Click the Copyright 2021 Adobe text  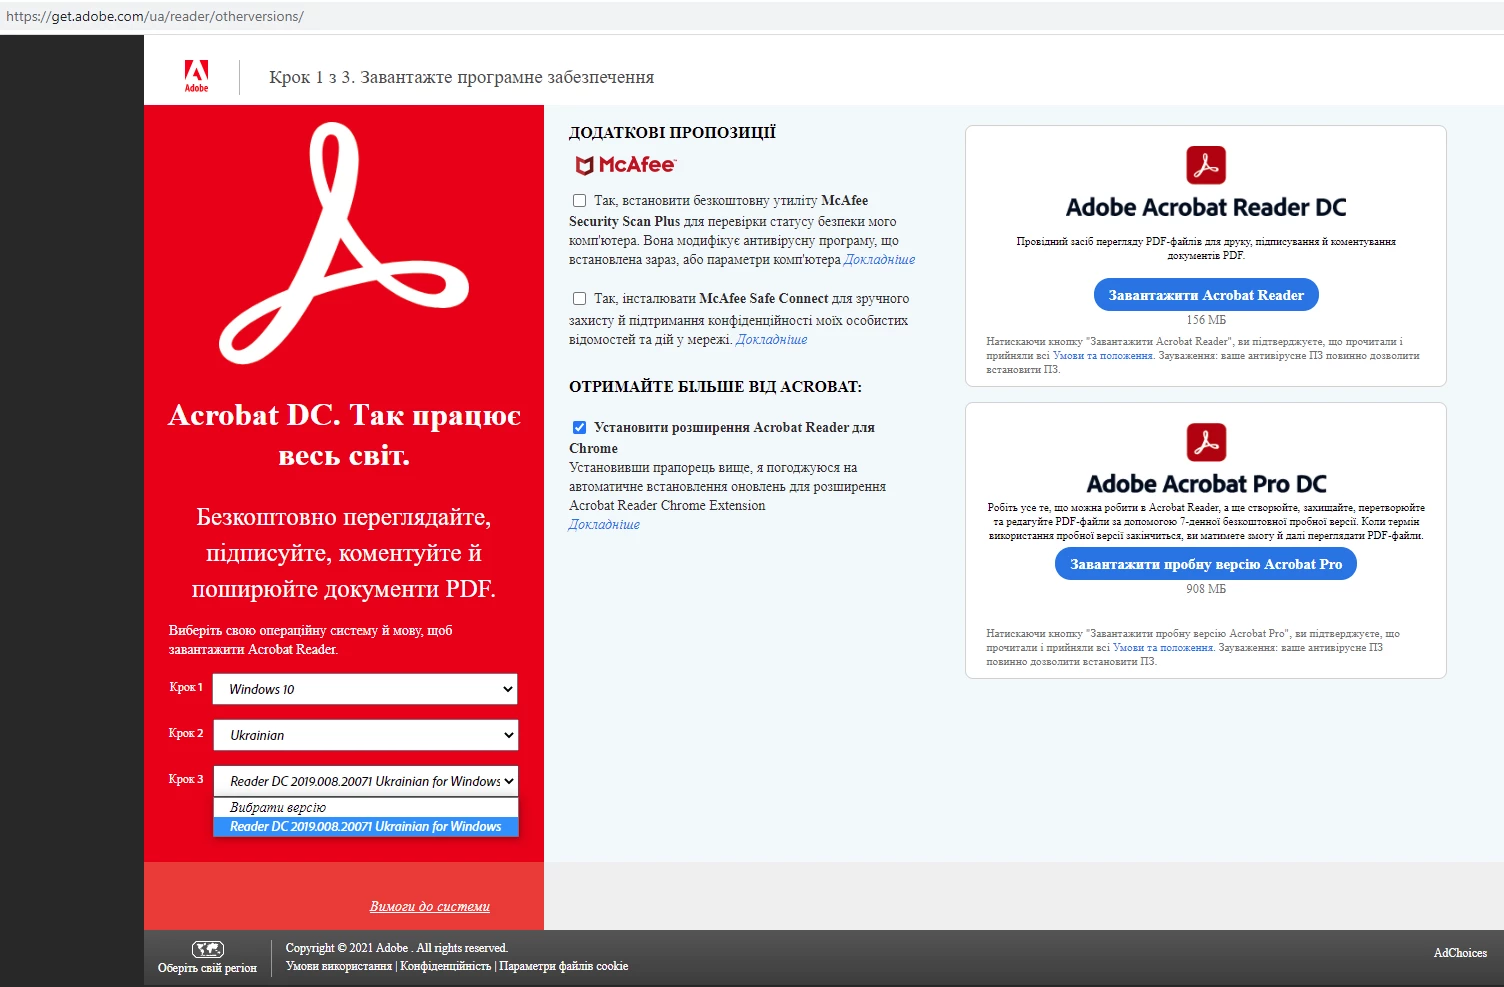coord(397,948)
